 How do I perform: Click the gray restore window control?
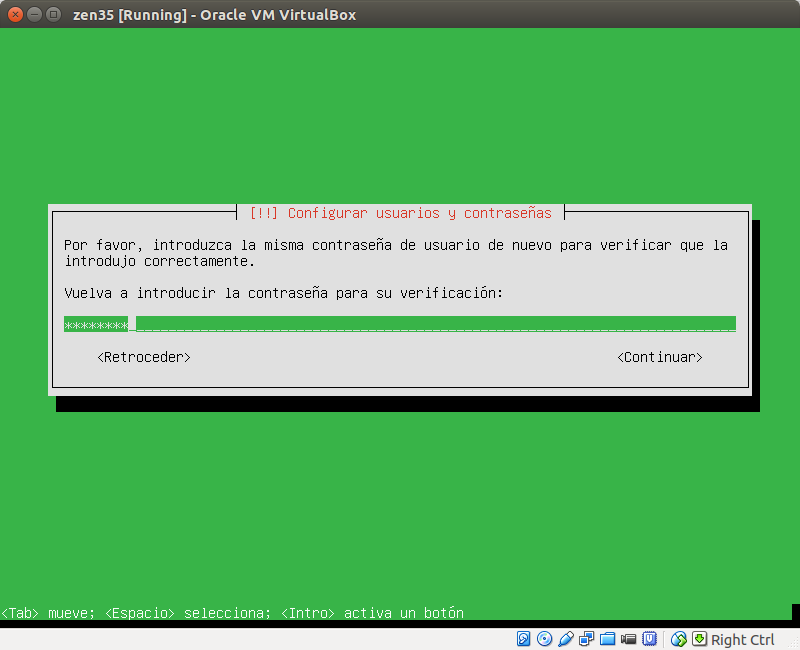[51, 15]
